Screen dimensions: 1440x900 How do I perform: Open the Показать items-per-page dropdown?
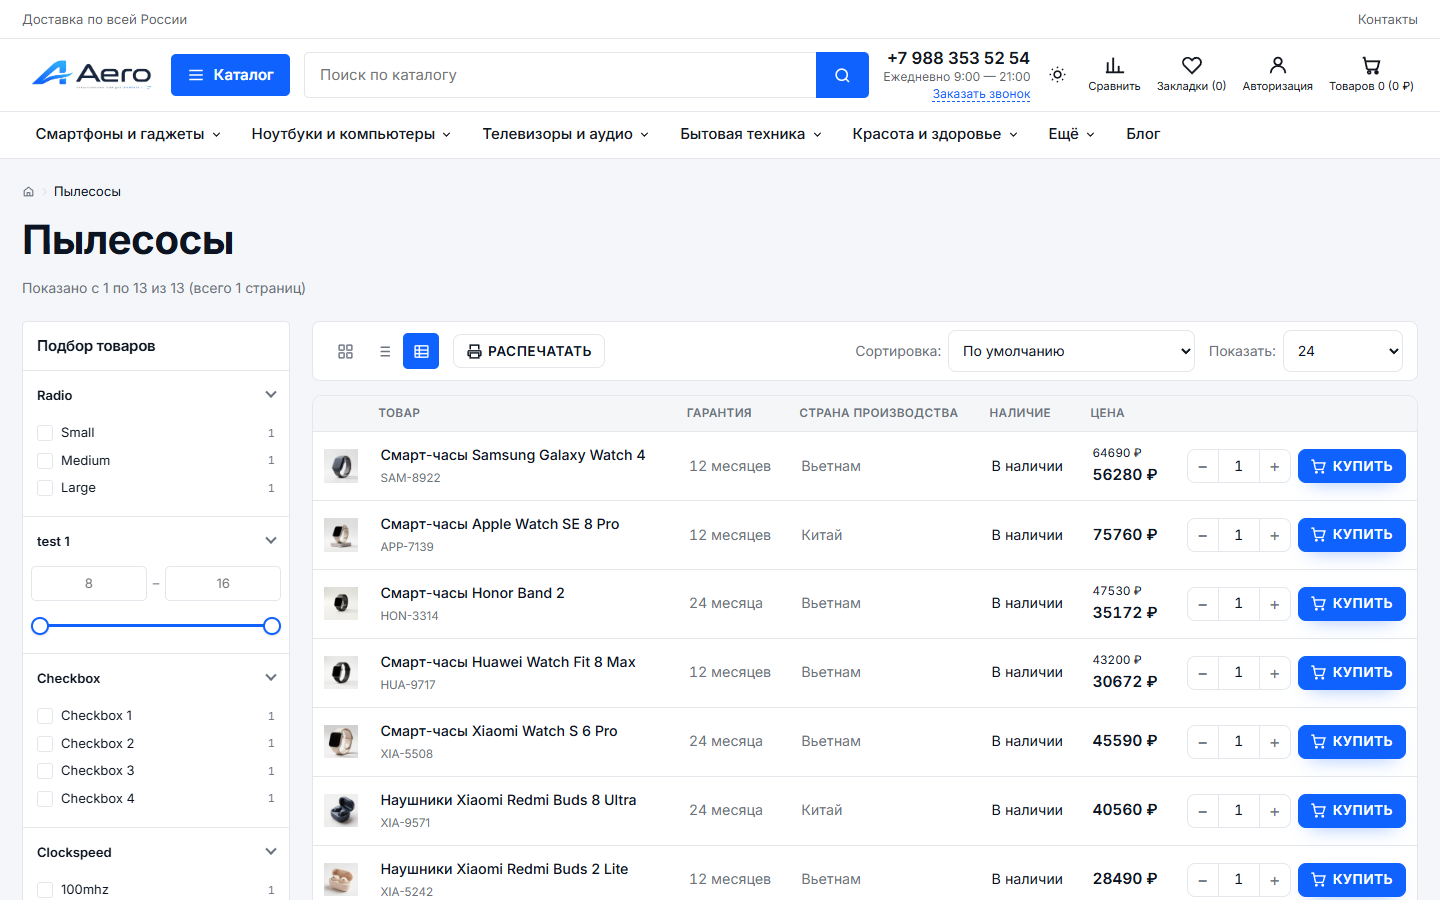tap(1343, 351)
